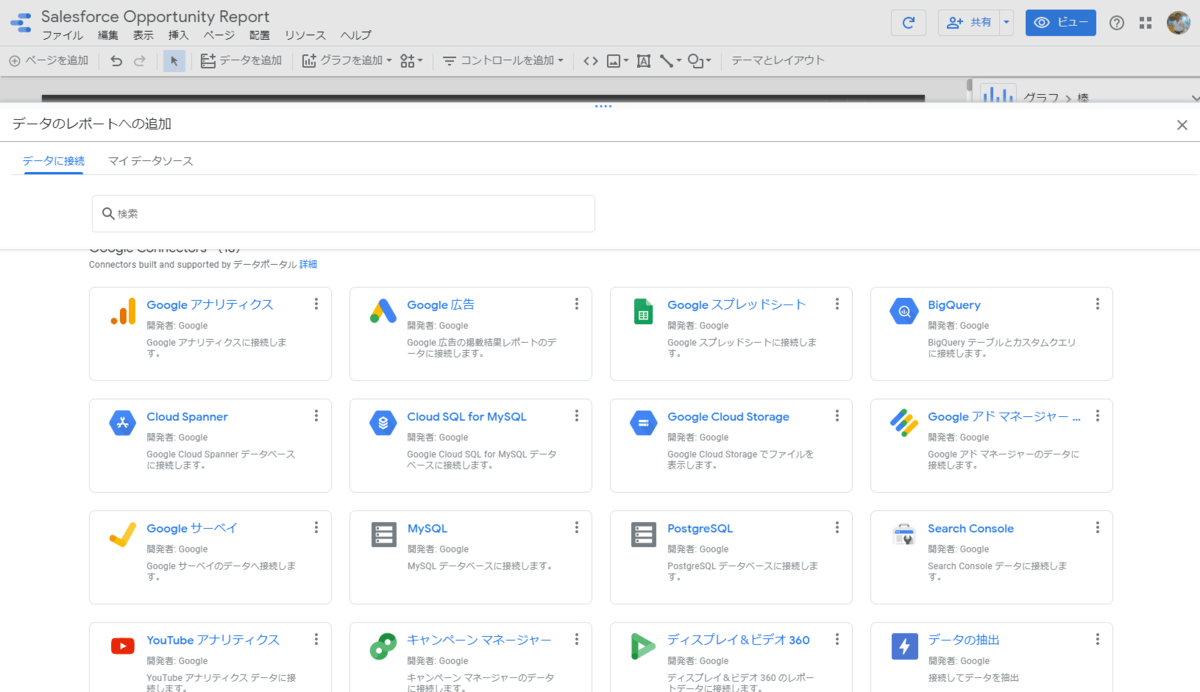This screenshot has width=1200, height=692.
Task: Click the URL embed icon
Action: click(591, 61)
